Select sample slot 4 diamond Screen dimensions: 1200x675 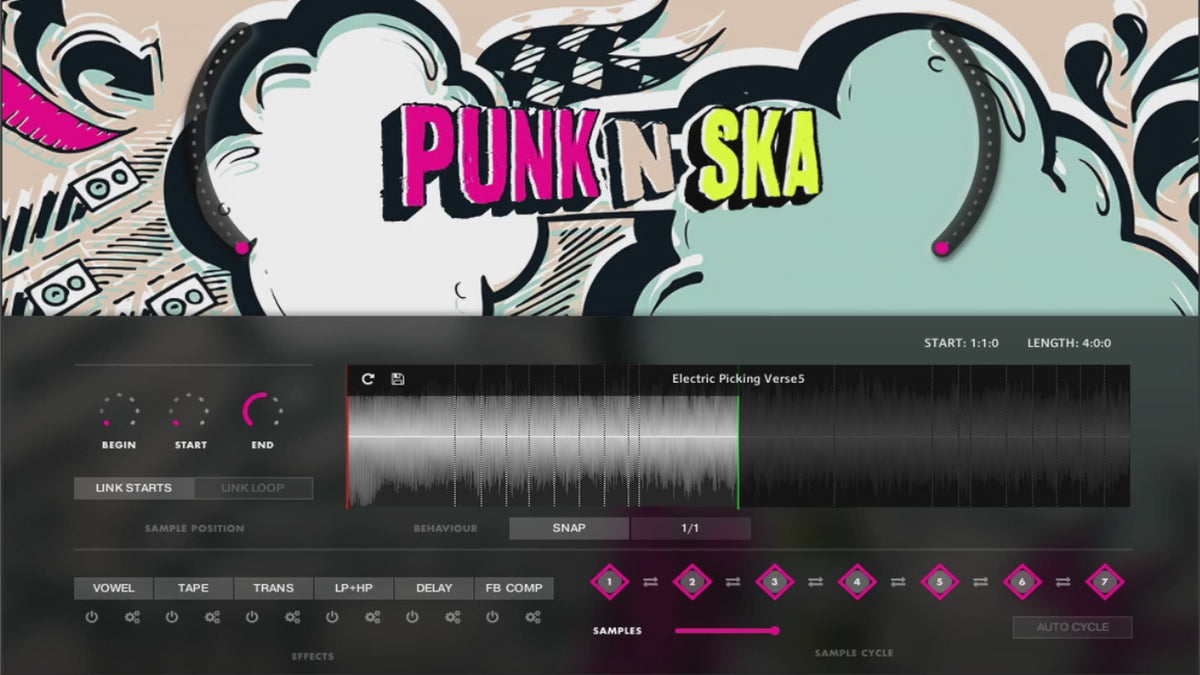point(857,581)
